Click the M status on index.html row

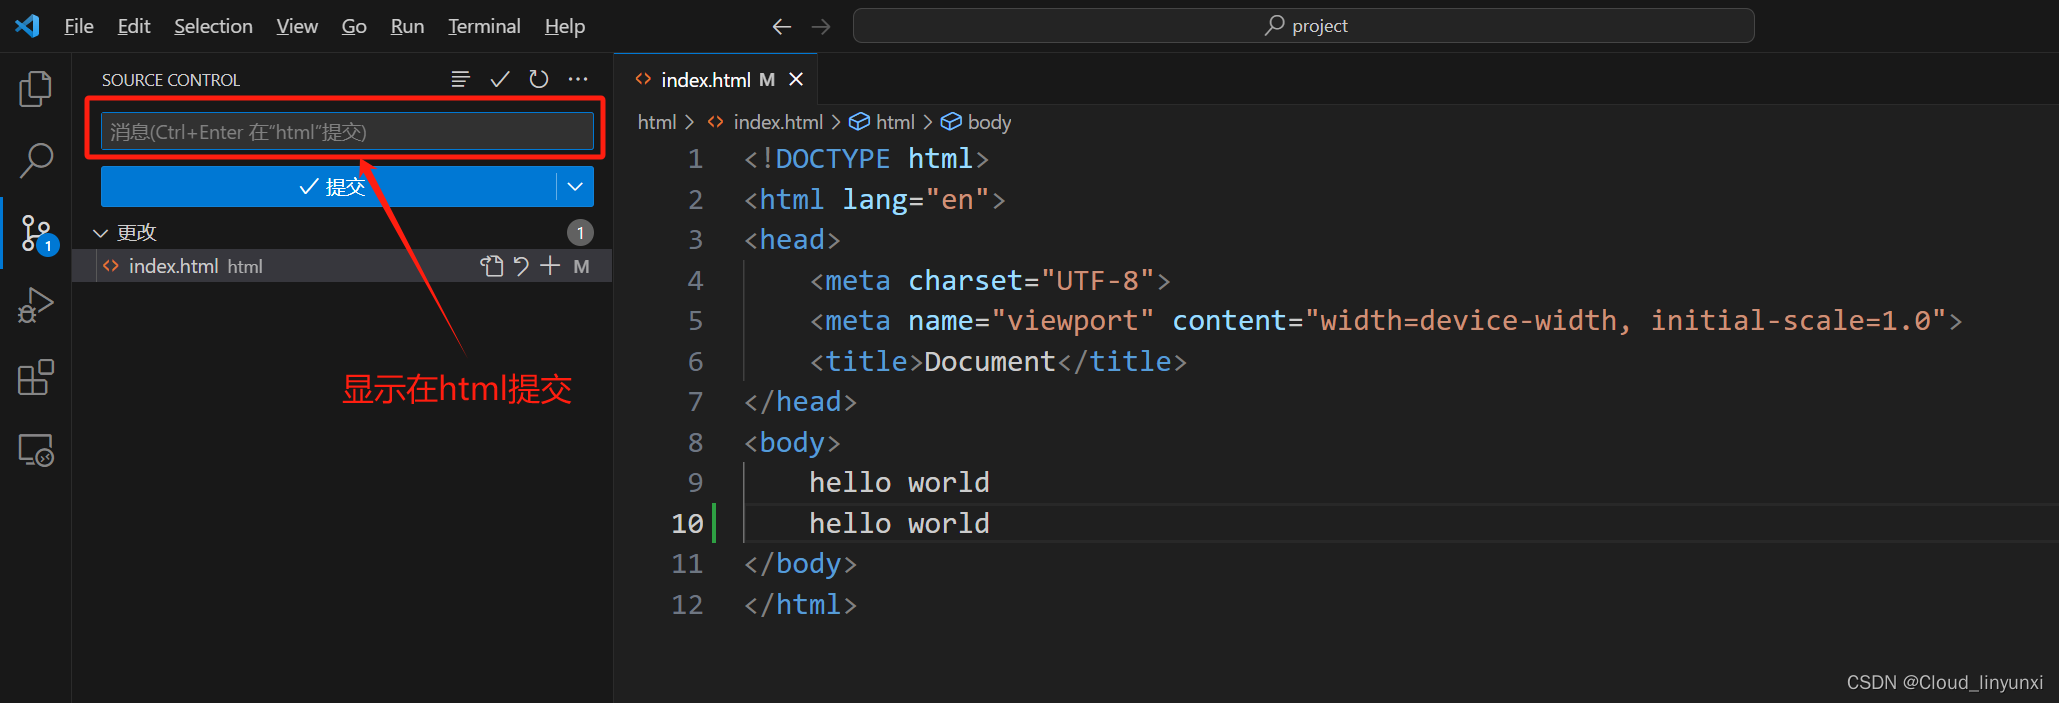pos(581,266)
